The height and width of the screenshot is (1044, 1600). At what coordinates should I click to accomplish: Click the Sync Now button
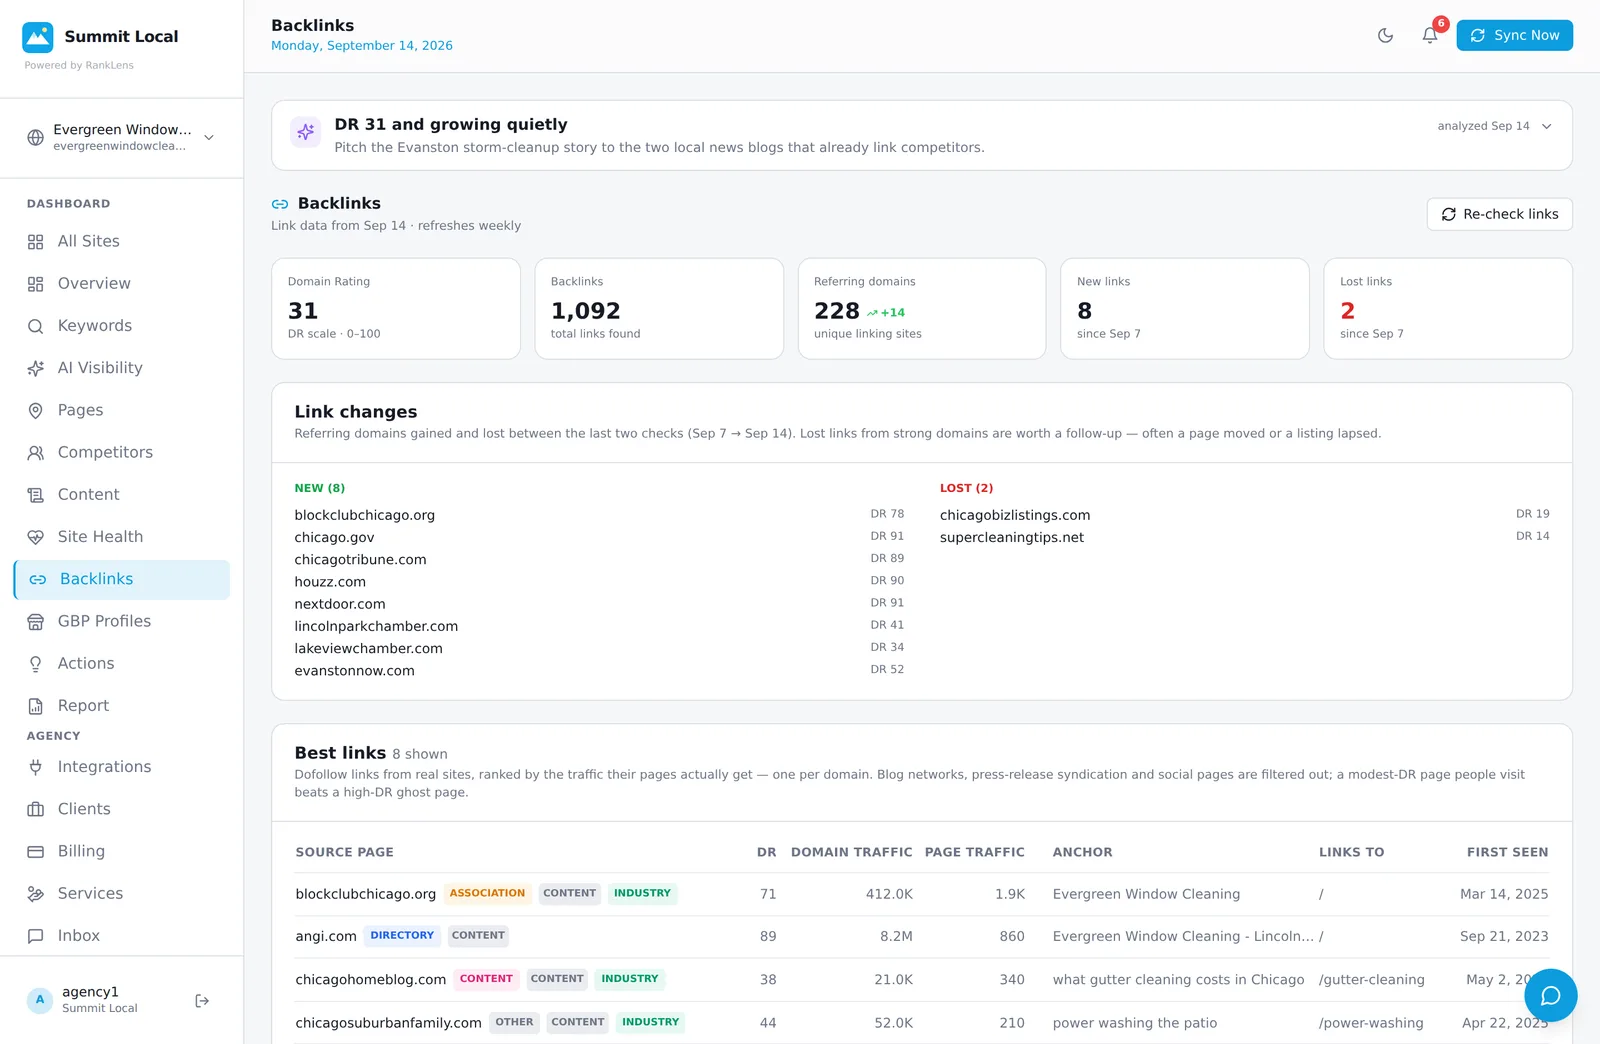[x=1514, y=35]
